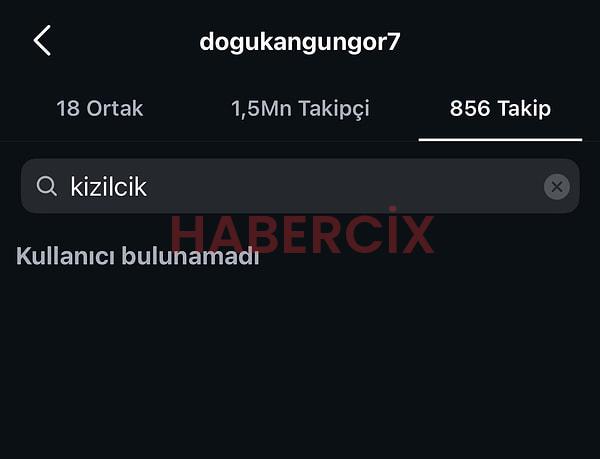Return to profile via back chevron
Viewport: 600px width, 459px height.
coord(42,41)
